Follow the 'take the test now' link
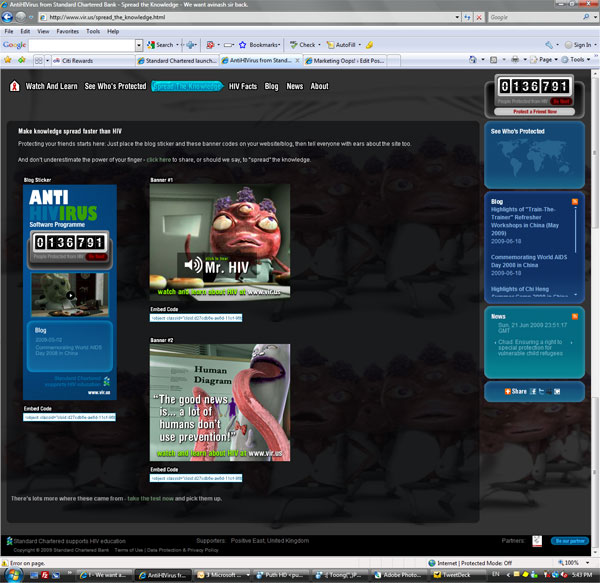Screen dimensions: 600x583 coord(150,498)
